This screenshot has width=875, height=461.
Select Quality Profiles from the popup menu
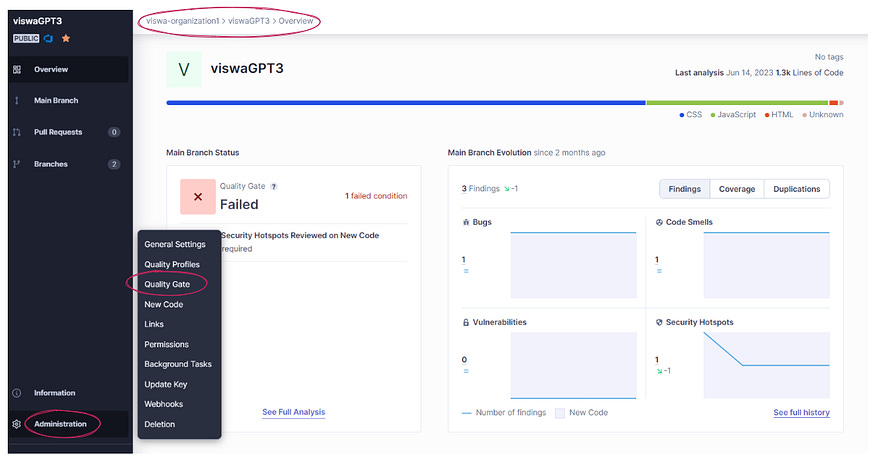pos(172,265)
